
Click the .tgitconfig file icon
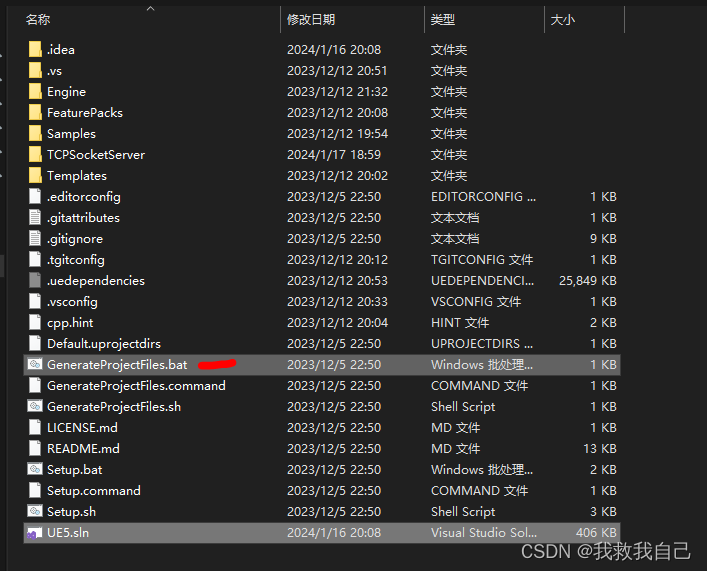35,259
